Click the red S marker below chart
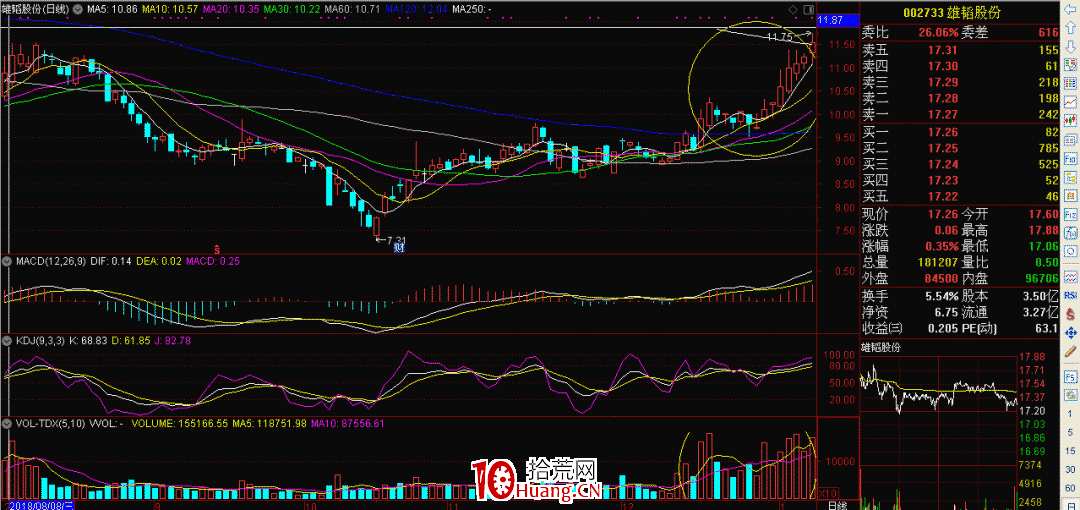The width and height of the screenshot is (1080, 510). click(216, 248)
